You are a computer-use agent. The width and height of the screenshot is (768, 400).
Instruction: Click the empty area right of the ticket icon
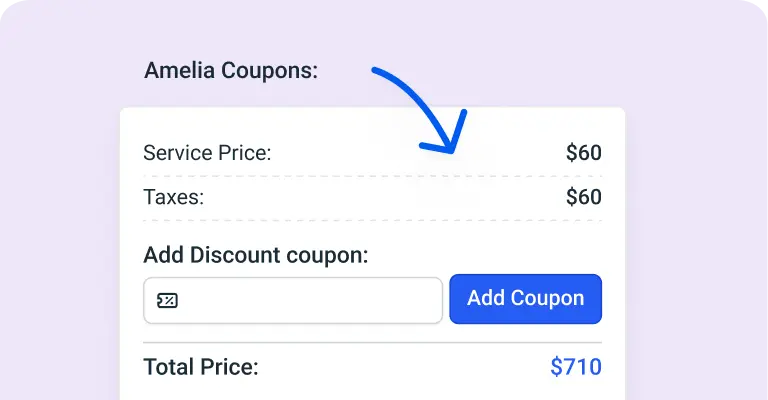point(311,300)
